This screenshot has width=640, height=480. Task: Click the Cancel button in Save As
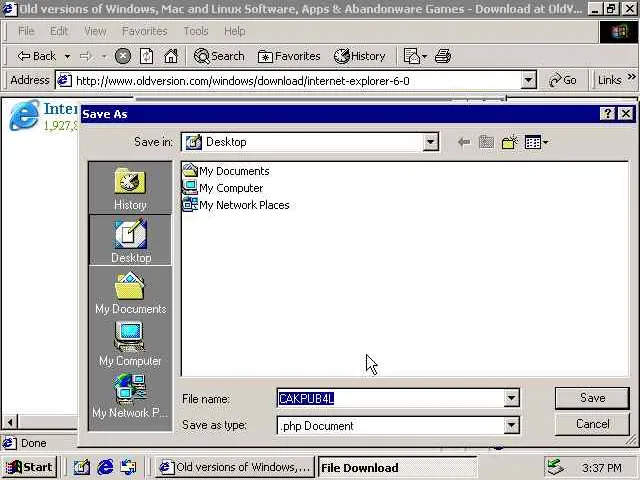592,424
